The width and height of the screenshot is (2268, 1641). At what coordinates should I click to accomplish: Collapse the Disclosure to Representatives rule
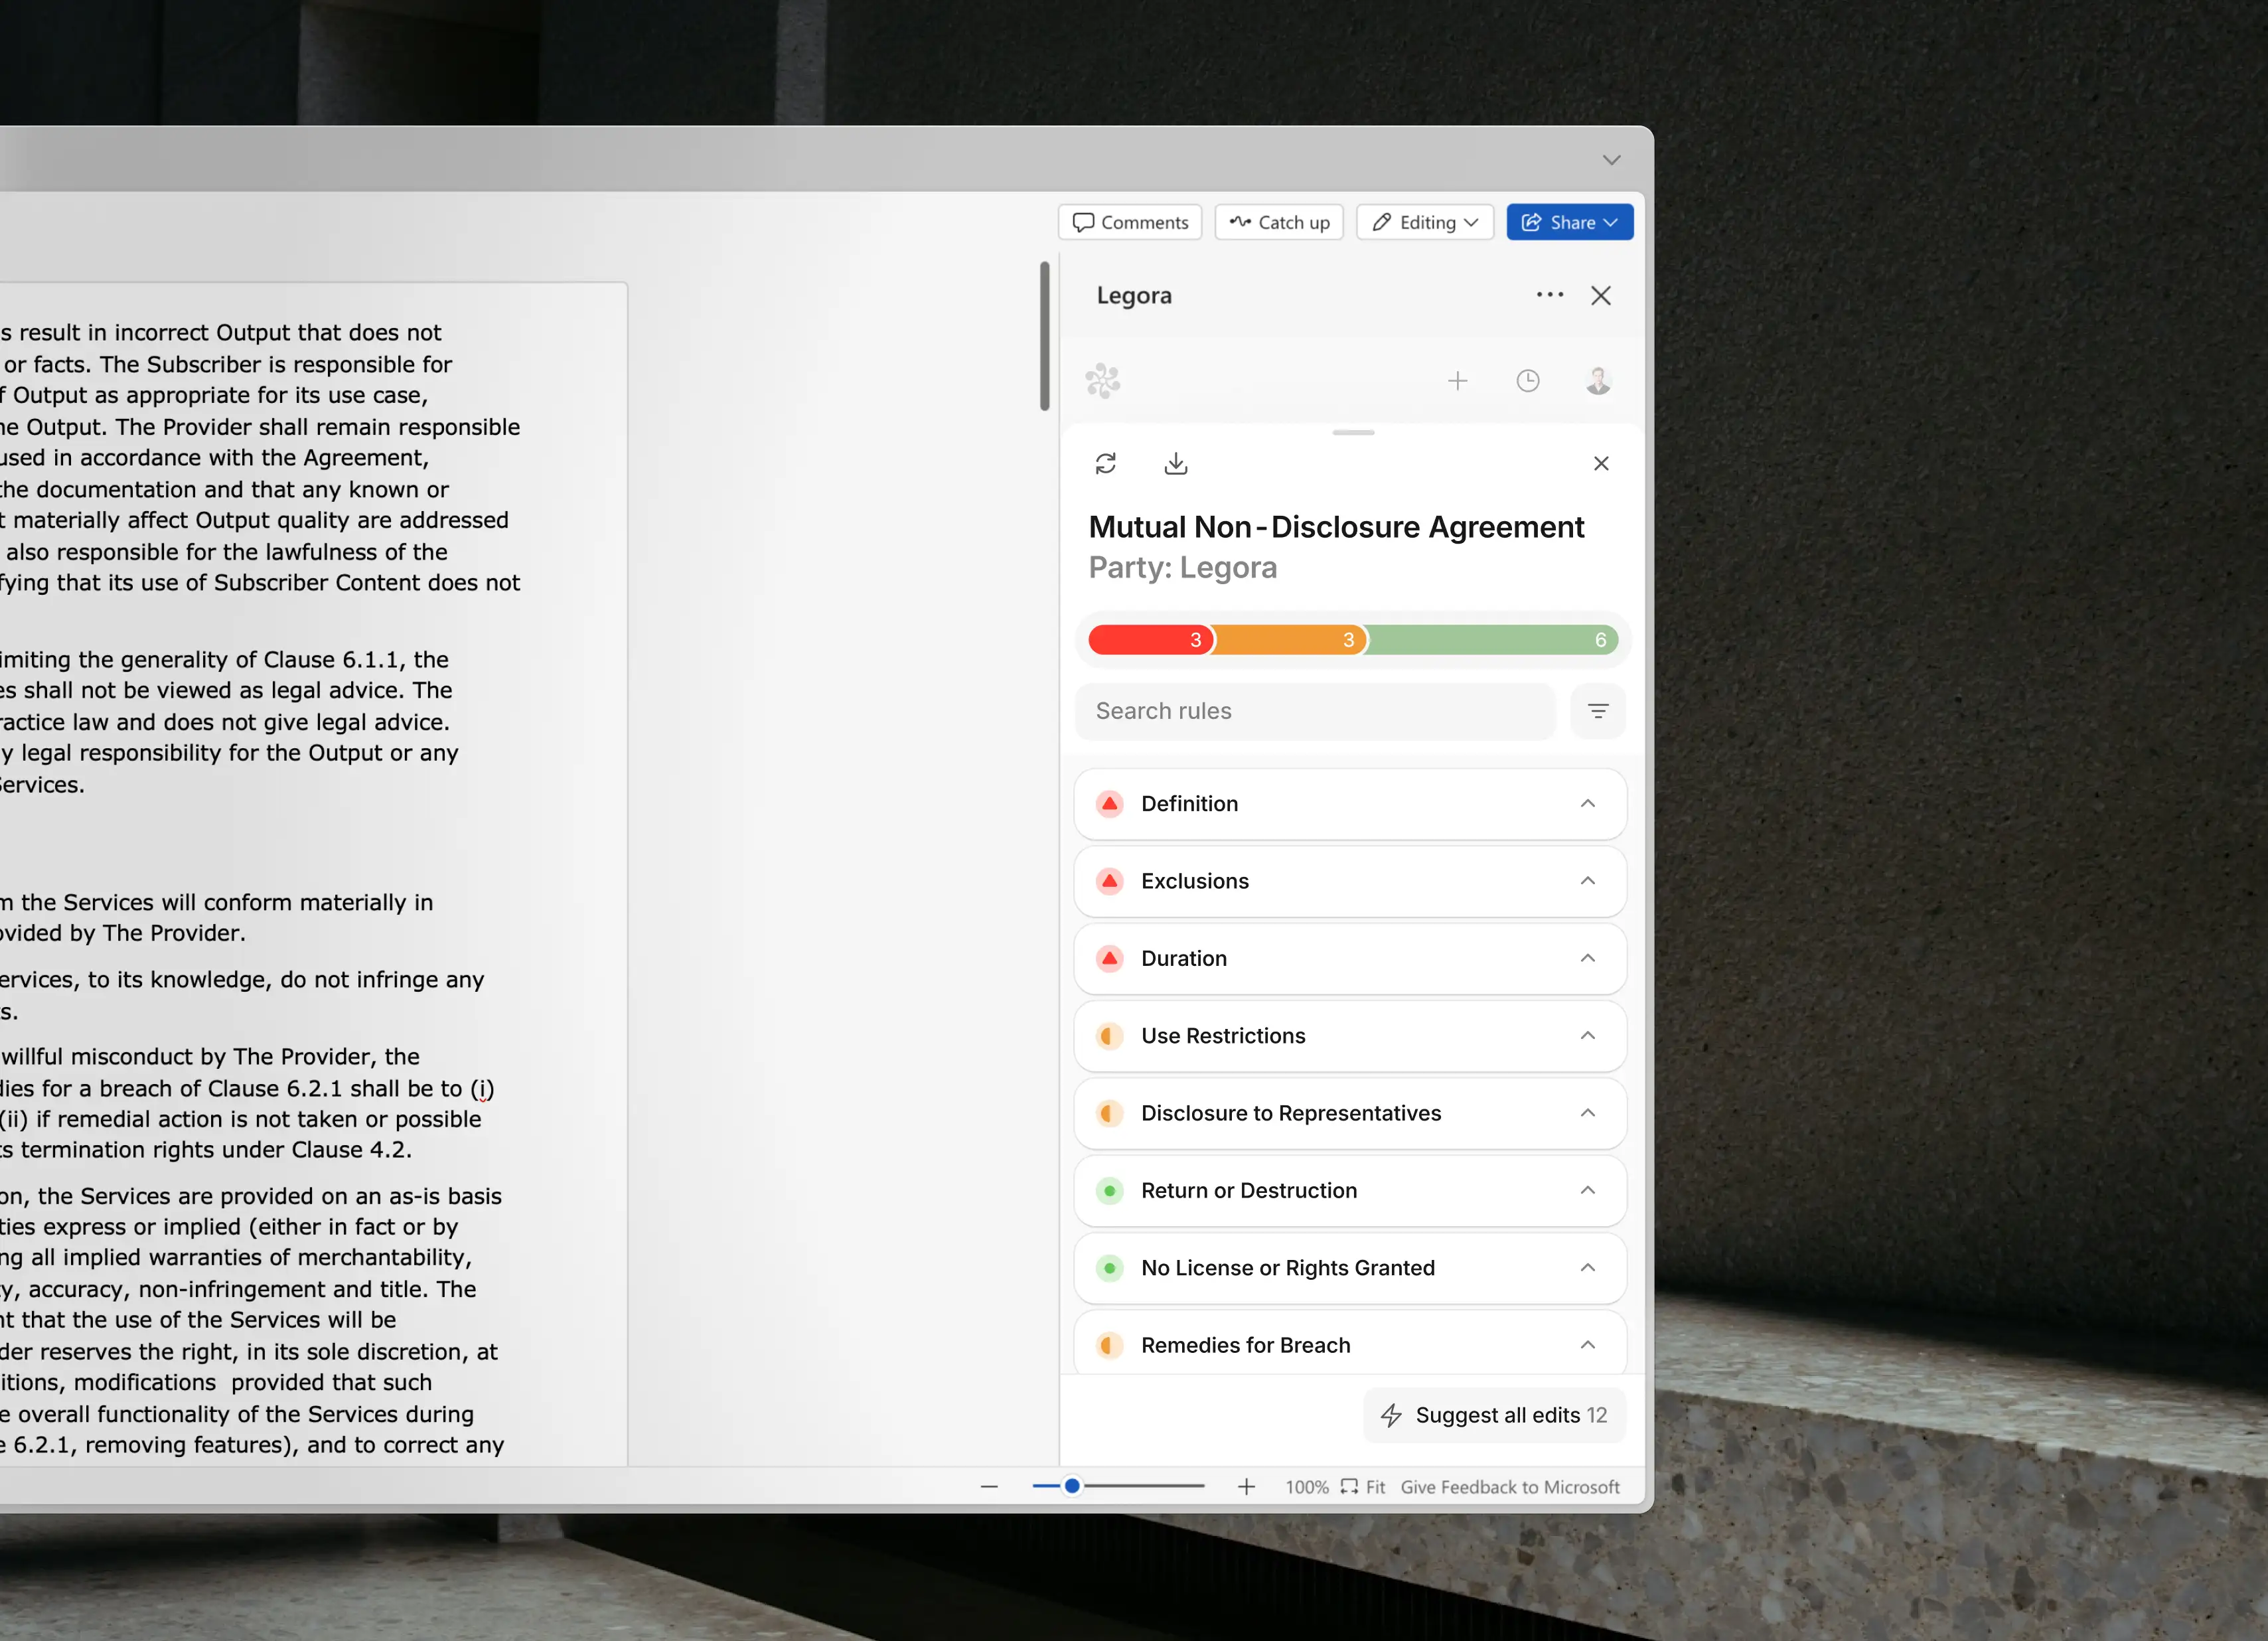pos(1588,1113)
